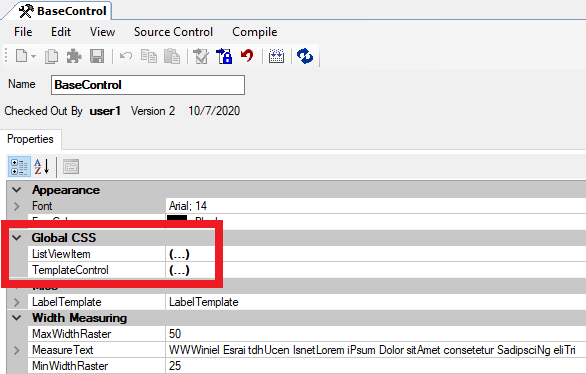
Task: Click the ListViewItem (...) value
Action: click(x=179, y=254)
